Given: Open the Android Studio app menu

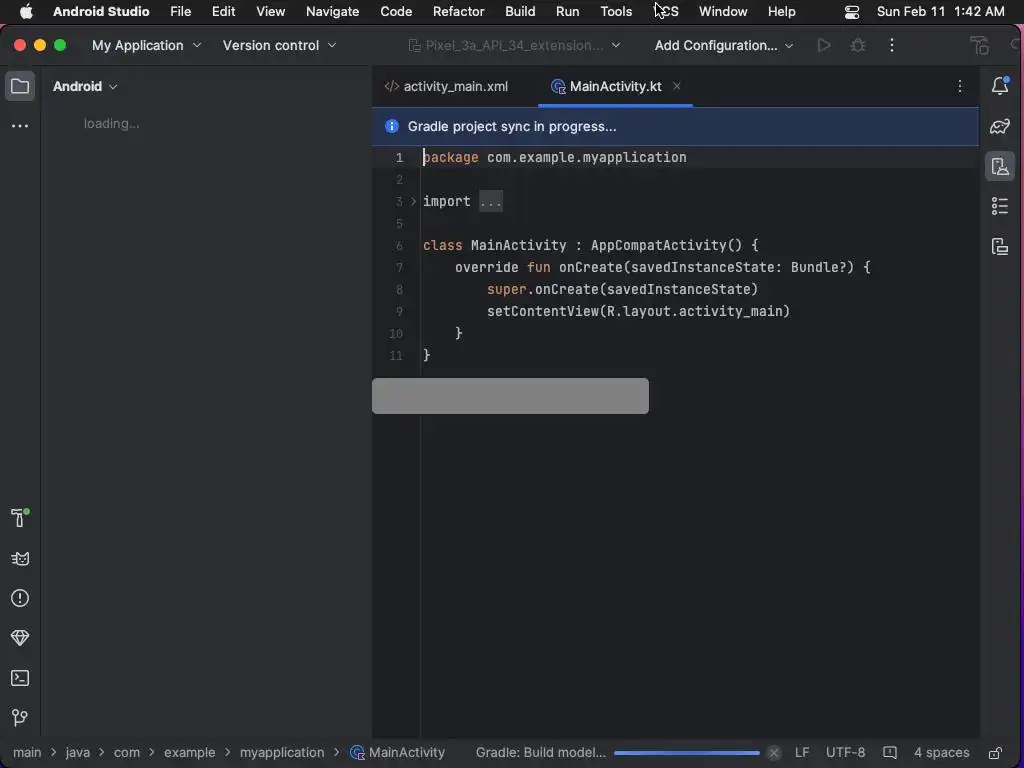Looking at the screenshot, I should click(101, 12).
